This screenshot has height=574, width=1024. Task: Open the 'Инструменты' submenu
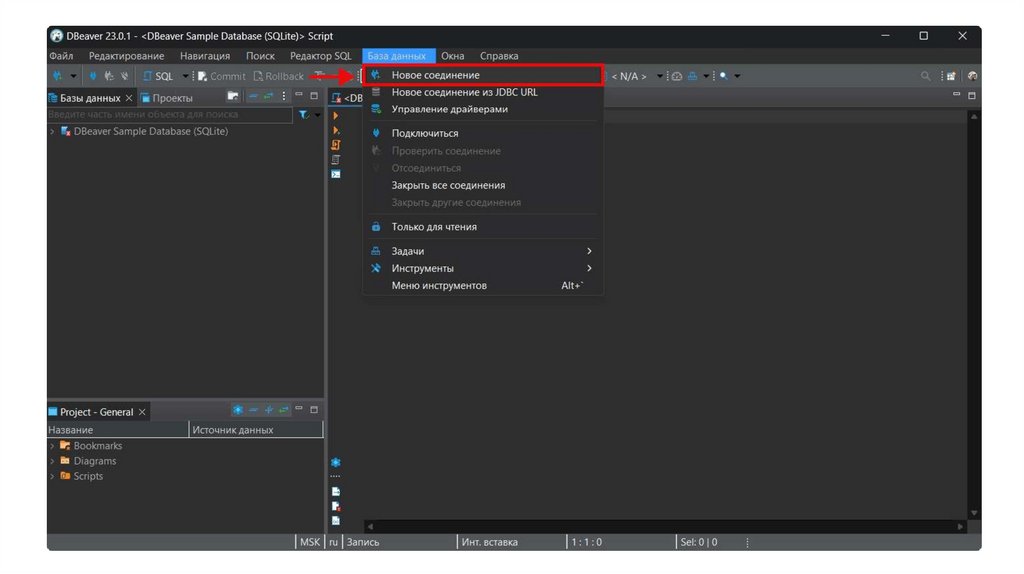coord(422,268)
